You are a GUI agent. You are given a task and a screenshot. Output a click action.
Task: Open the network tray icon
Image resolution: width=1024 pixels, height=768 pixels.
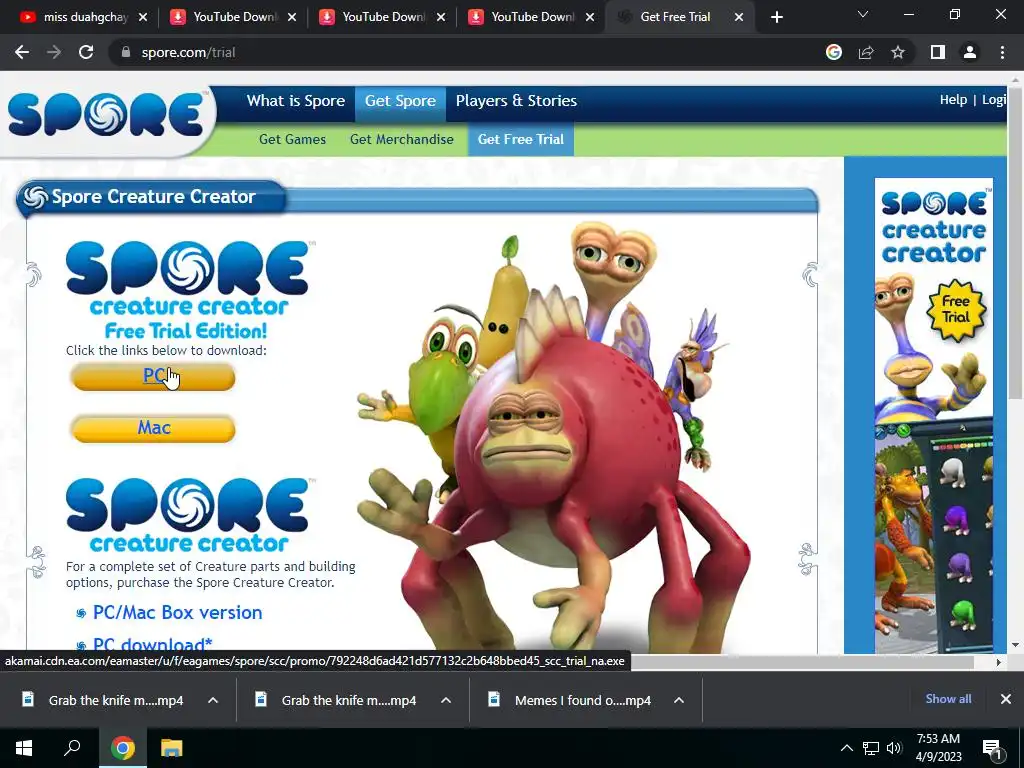click(x=871, y=748)
